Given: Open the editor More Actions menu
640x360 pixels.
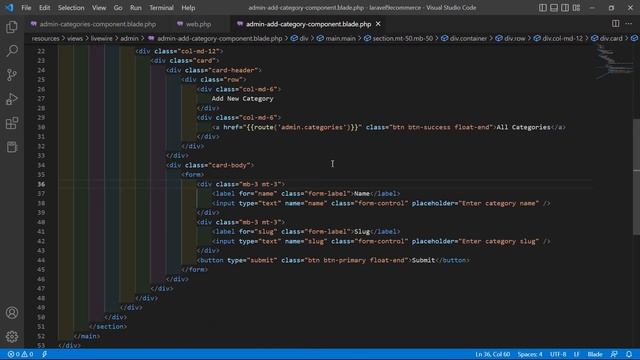Looking at the screenshot, I should click(x=629, y=24).
